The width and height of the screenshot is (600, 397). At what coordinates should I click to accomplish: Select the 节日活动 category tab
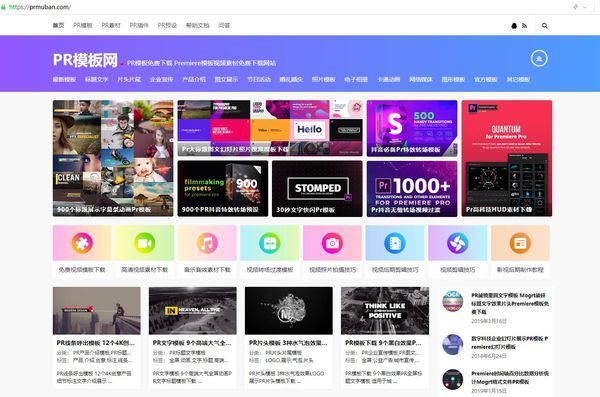259,80
